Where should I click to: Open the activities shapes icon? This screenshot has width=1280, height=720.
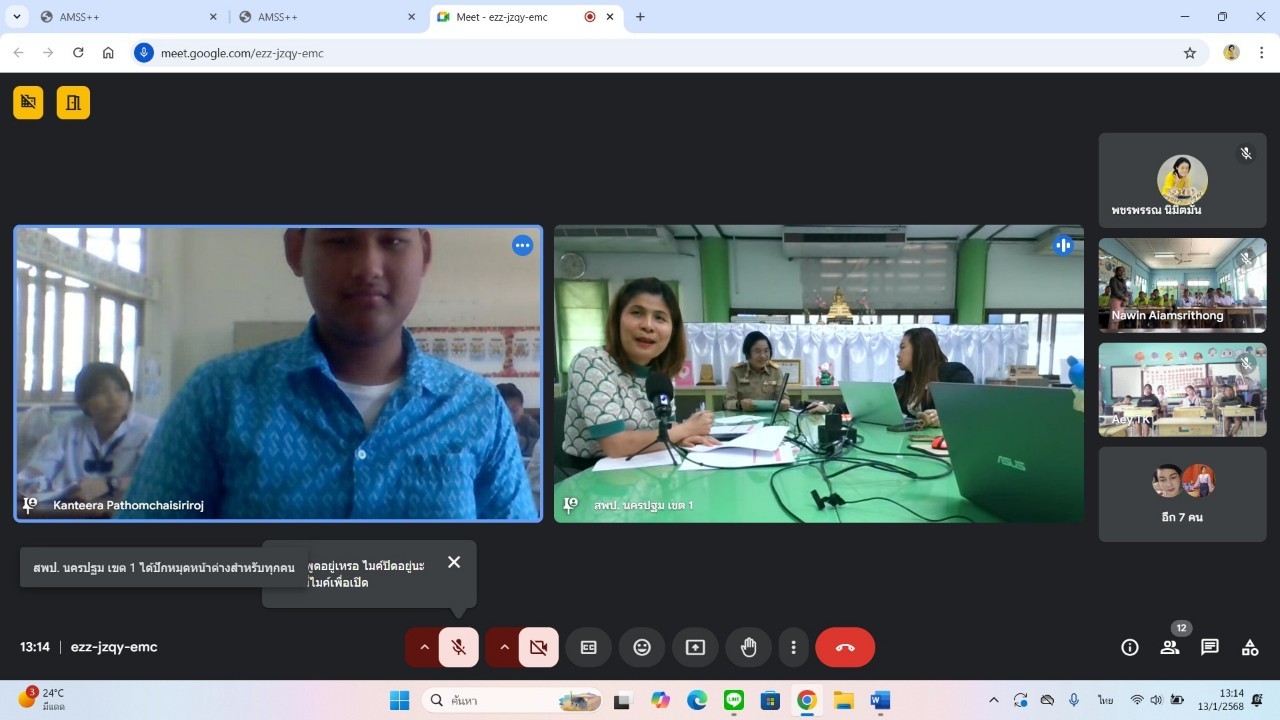pyautogui.click(x=1250, y=647)
